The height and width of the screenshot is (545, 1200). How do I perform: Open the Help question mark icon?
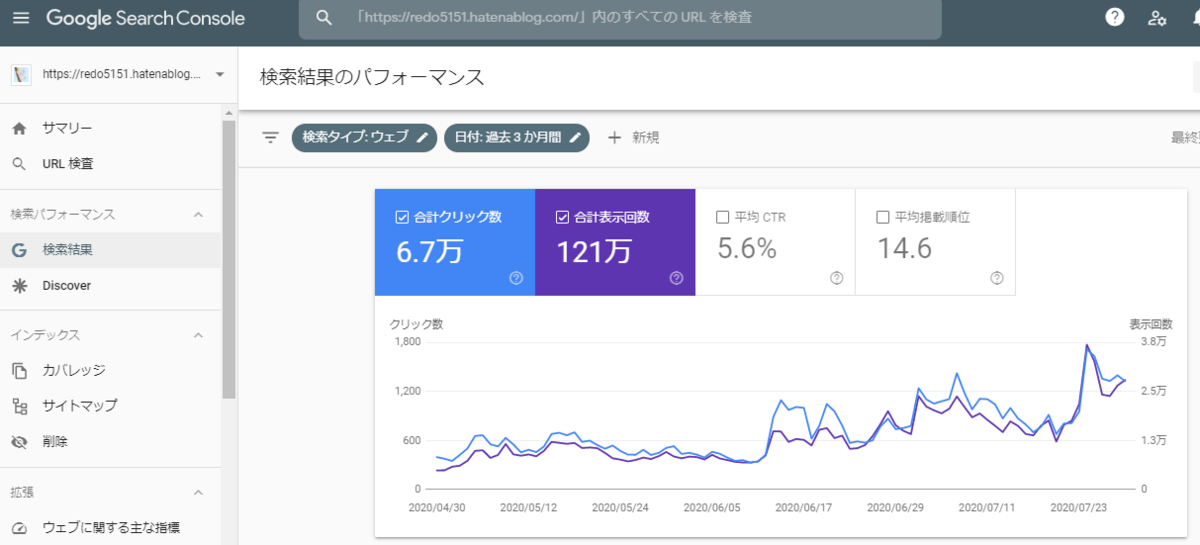pos(1114,18)
